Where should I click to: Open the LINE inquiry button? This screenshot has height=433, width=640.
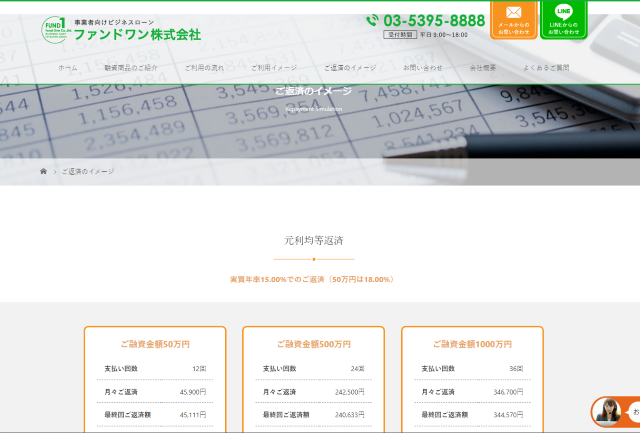[x=564, y=19]
